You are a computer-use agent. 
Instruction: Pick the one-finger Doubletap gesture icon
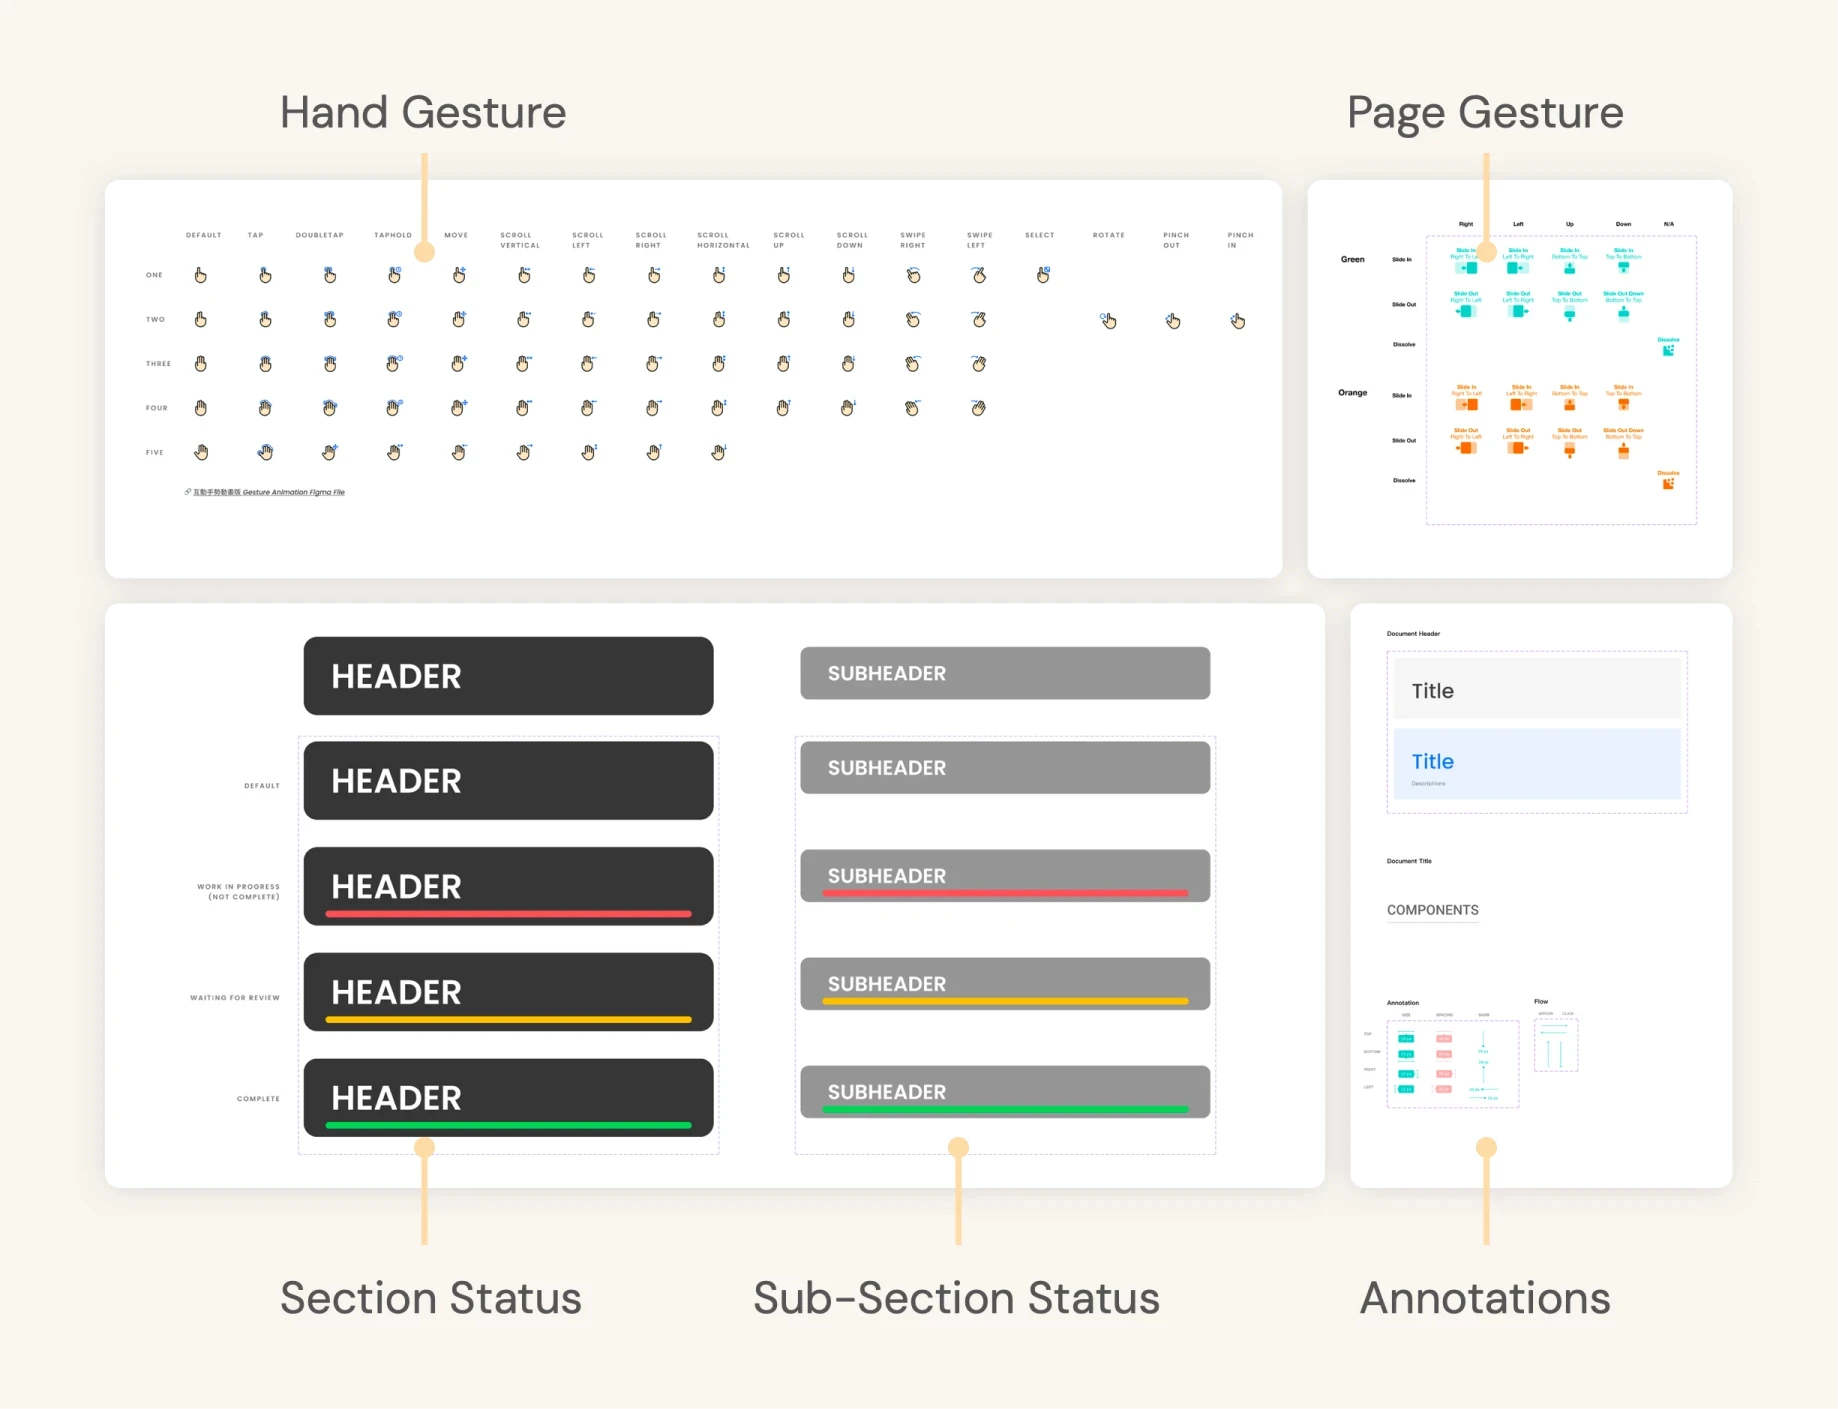point(330,275)
